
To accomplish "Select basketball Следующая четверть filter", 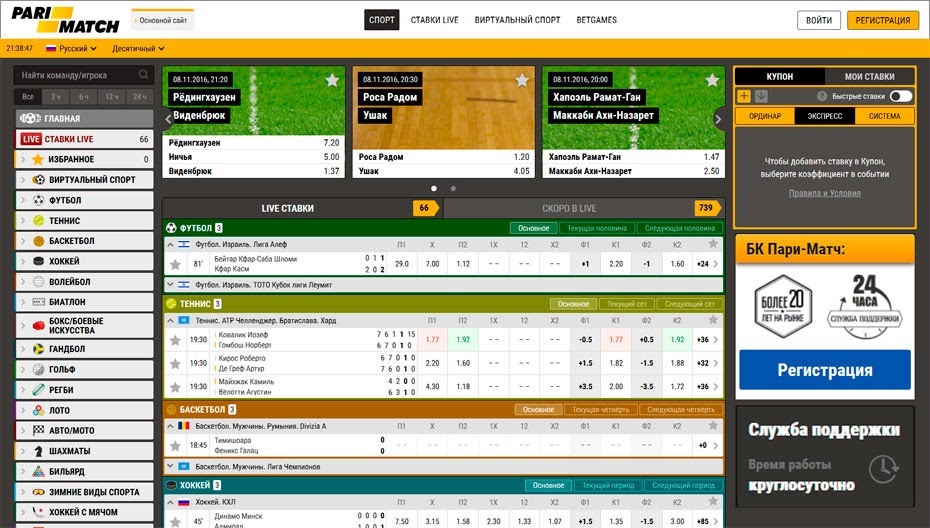I will pos(681,409).
